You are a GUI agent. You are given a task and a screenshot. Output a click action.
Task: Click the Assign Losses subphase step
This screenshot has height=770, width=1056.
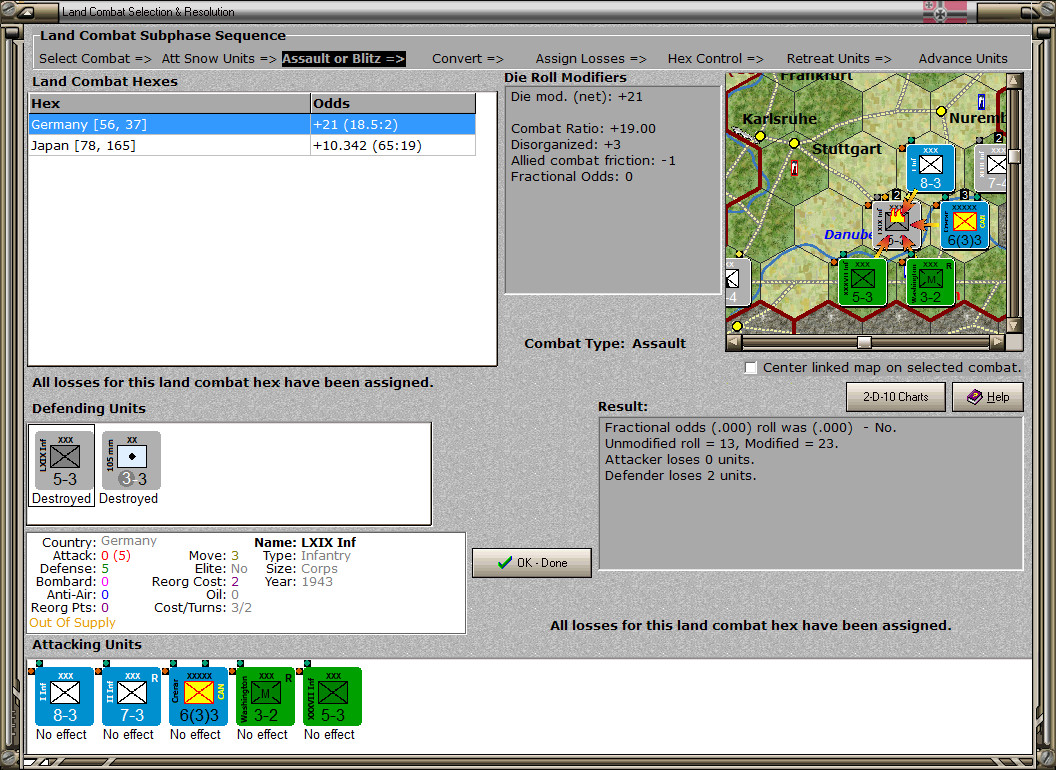tap(591, 59)
